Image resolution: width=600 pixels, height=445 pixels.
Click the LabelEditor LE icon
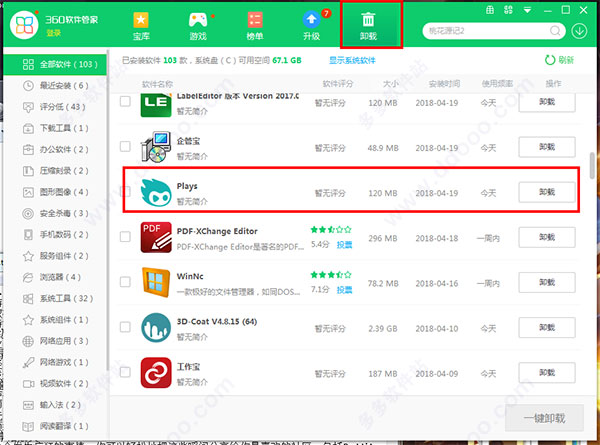156,105
